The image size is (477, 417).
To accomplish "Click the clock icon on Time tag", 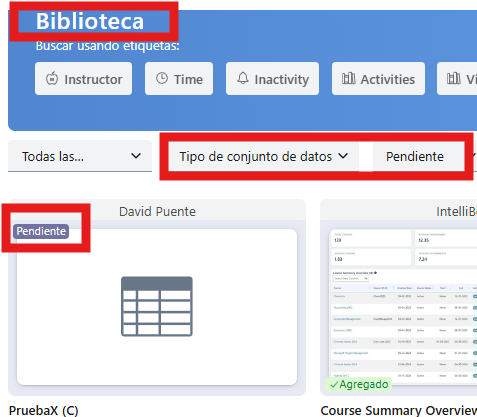I will [x=162, y=78].
